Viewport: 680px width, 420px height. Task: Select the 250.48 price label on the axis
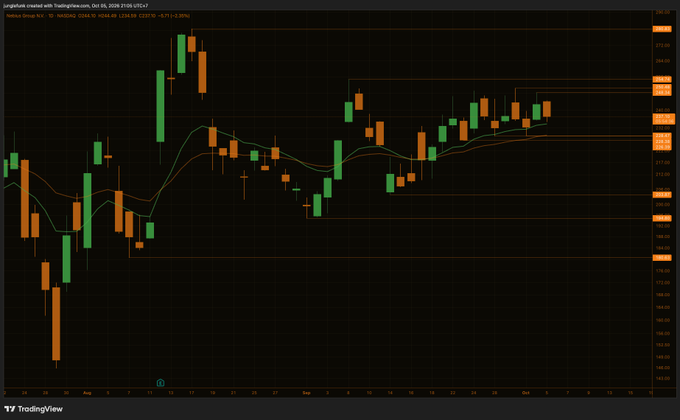coord(662,87)
